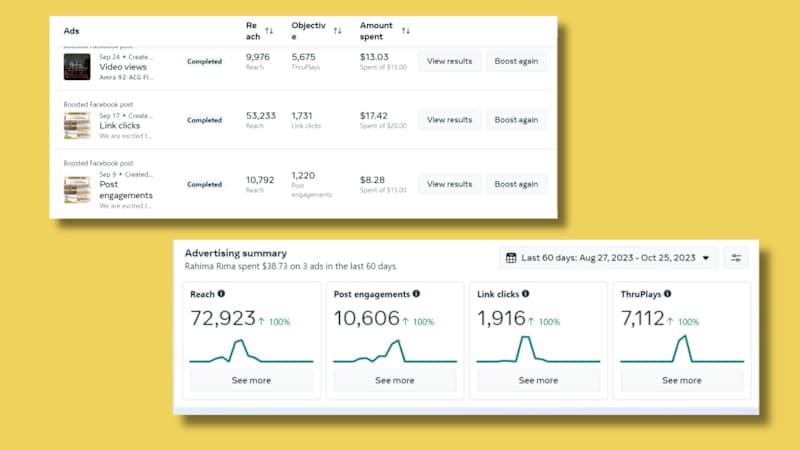Screen dimensions: 800x450
Task: See more under the Reach card
Action: tap(251, 381)
